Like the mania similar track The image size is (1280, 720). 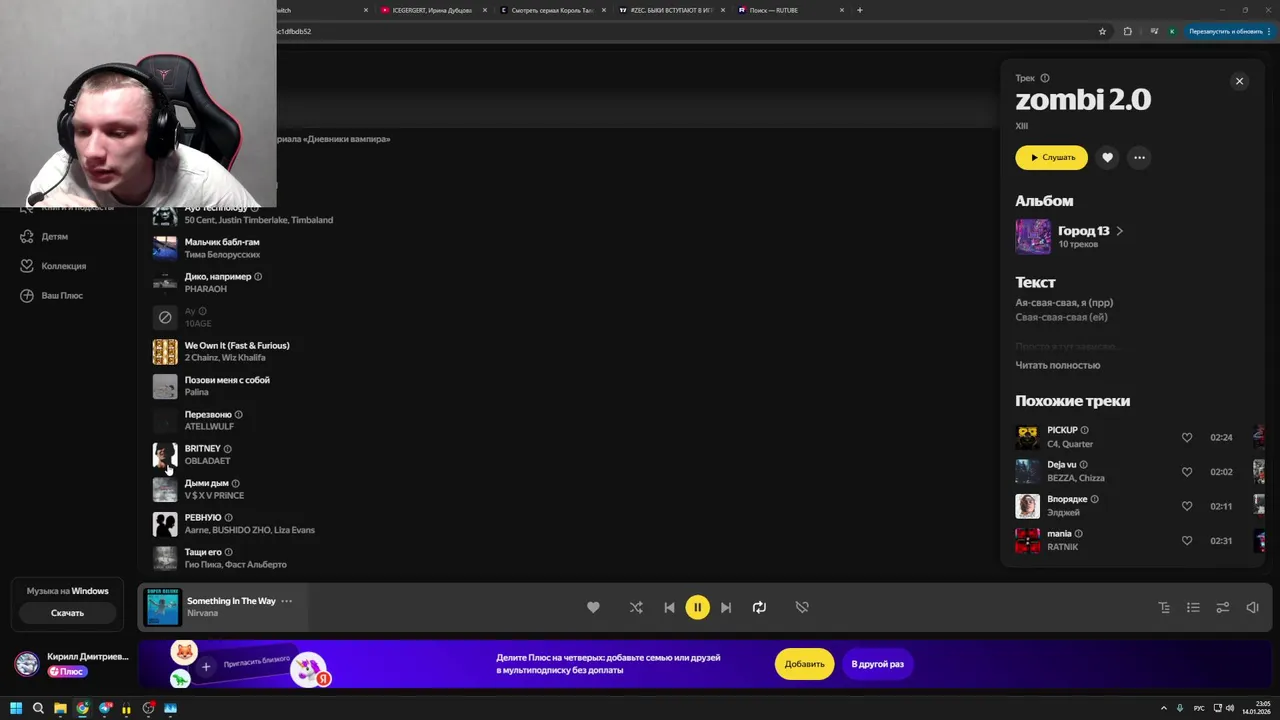pyautogui.click(x=1187, y=541)
